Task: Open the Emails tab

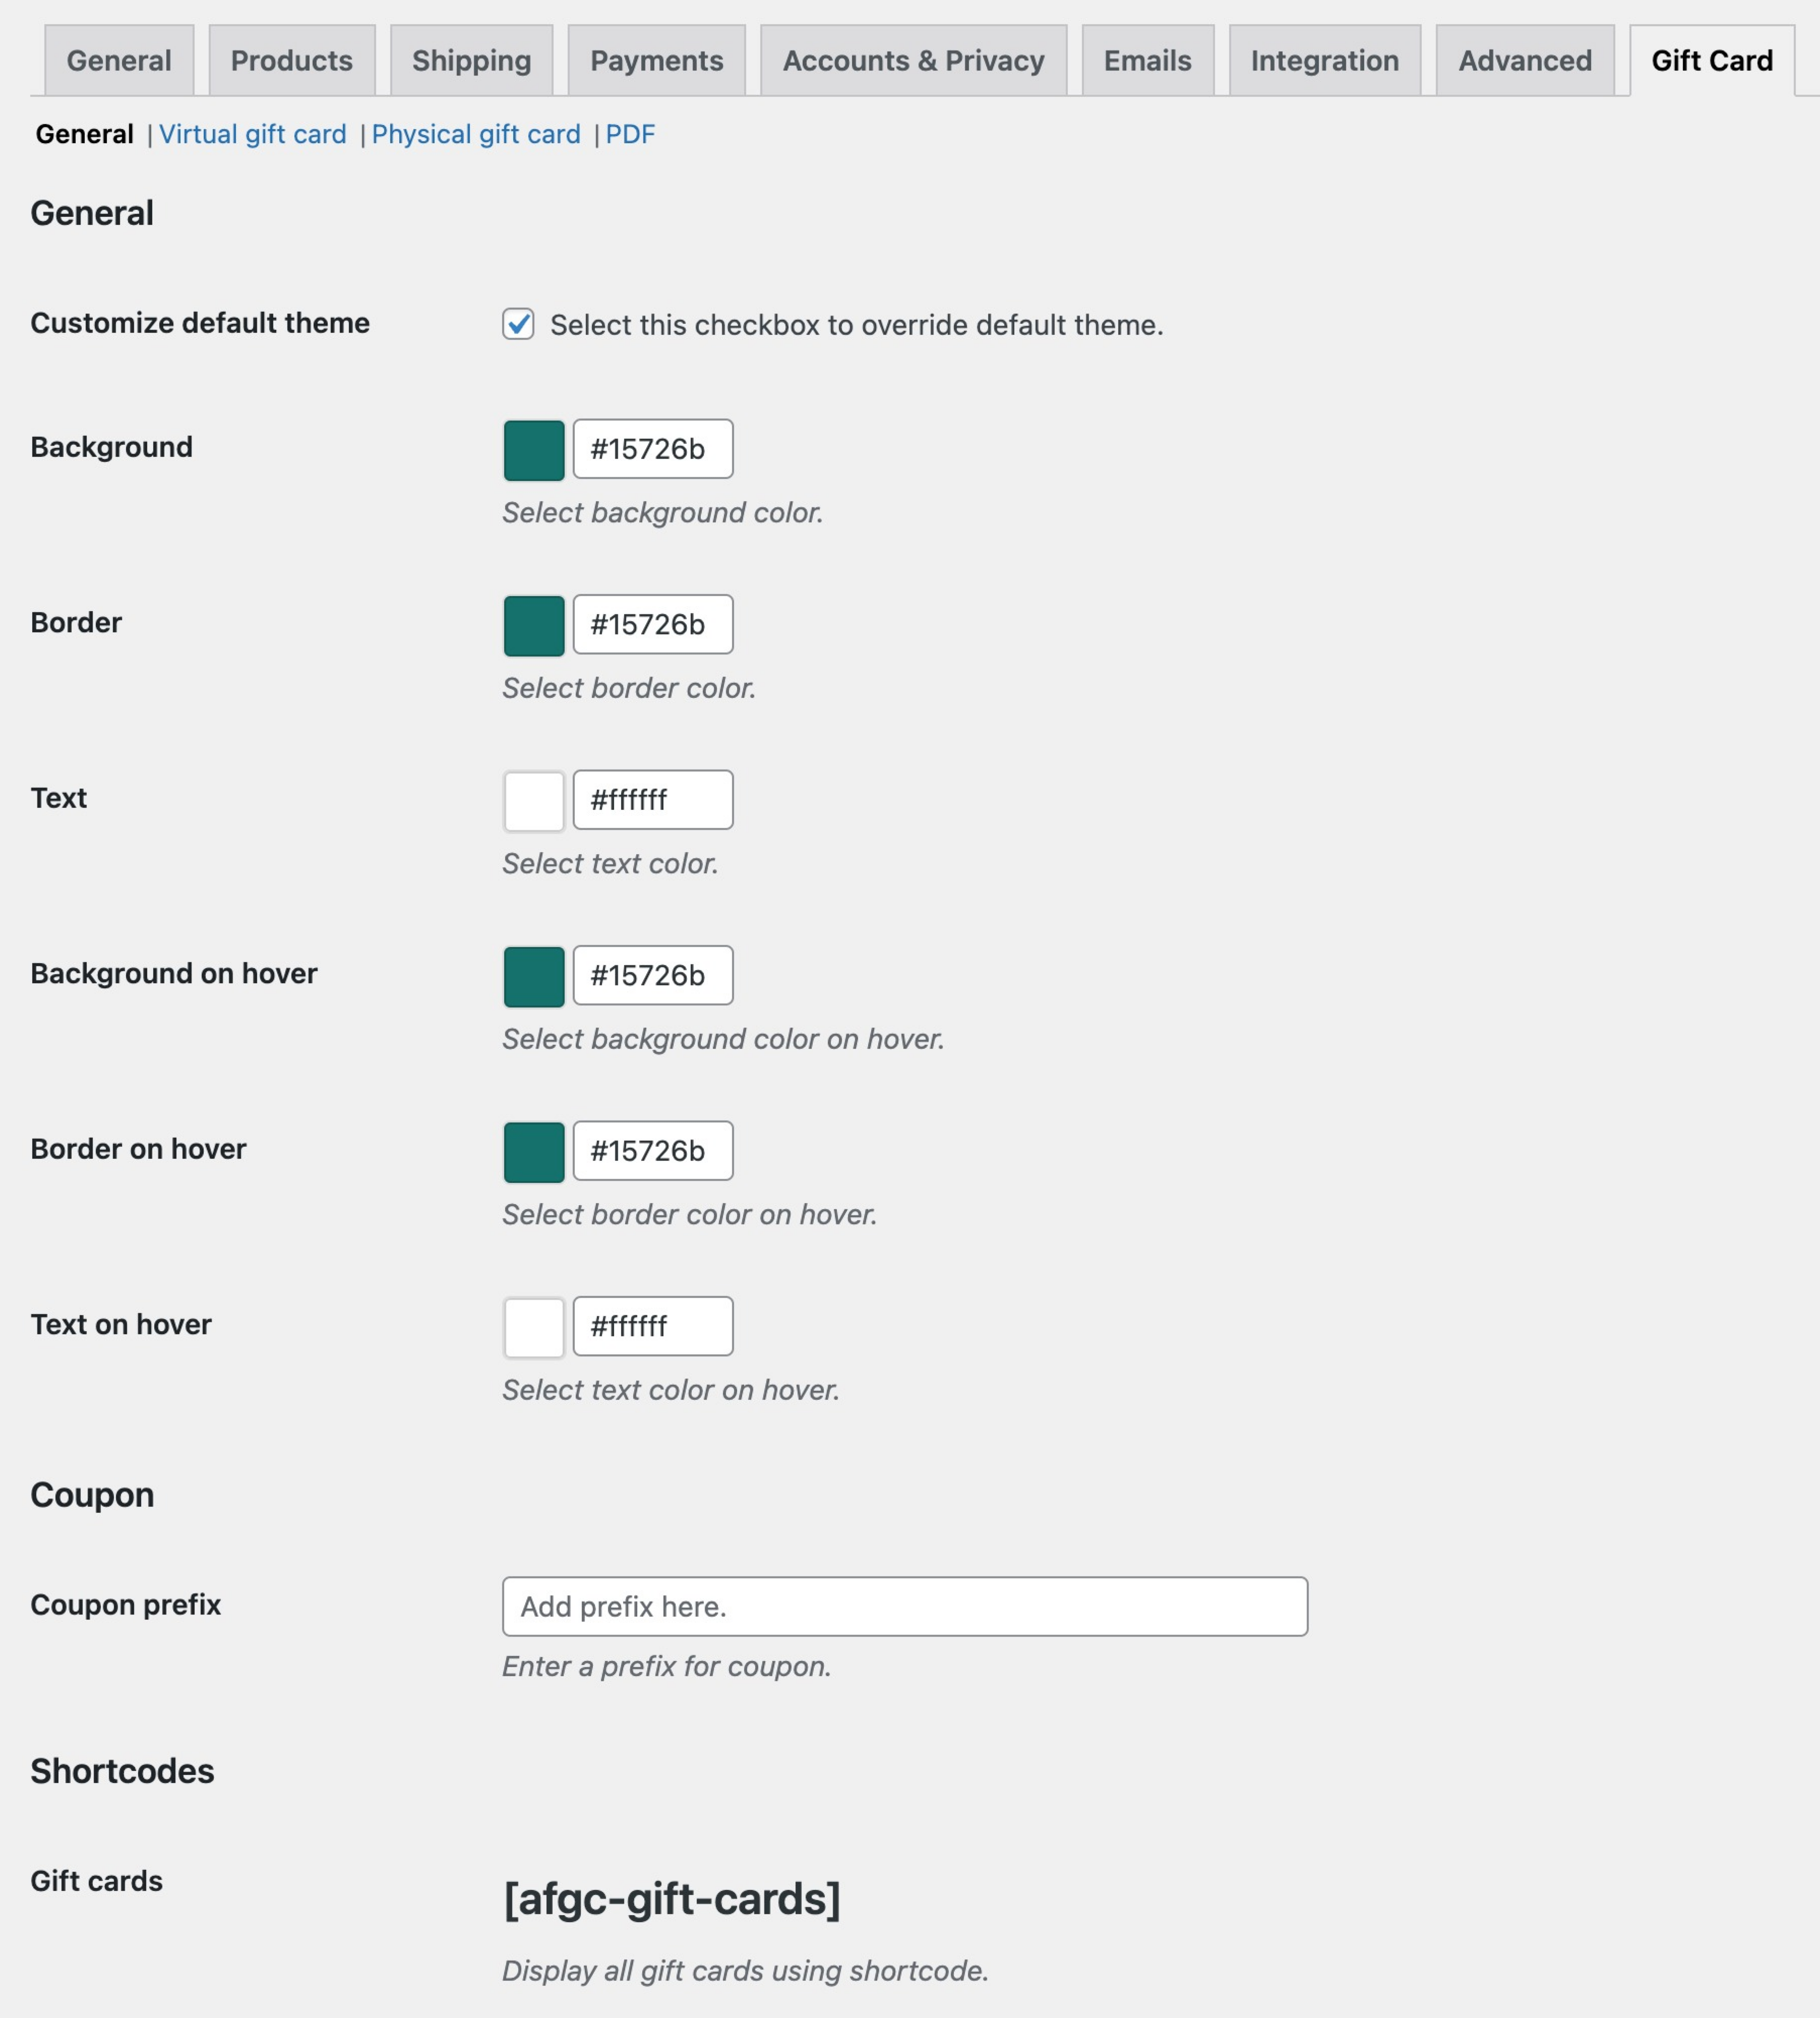Action: tap(1147, 61)
